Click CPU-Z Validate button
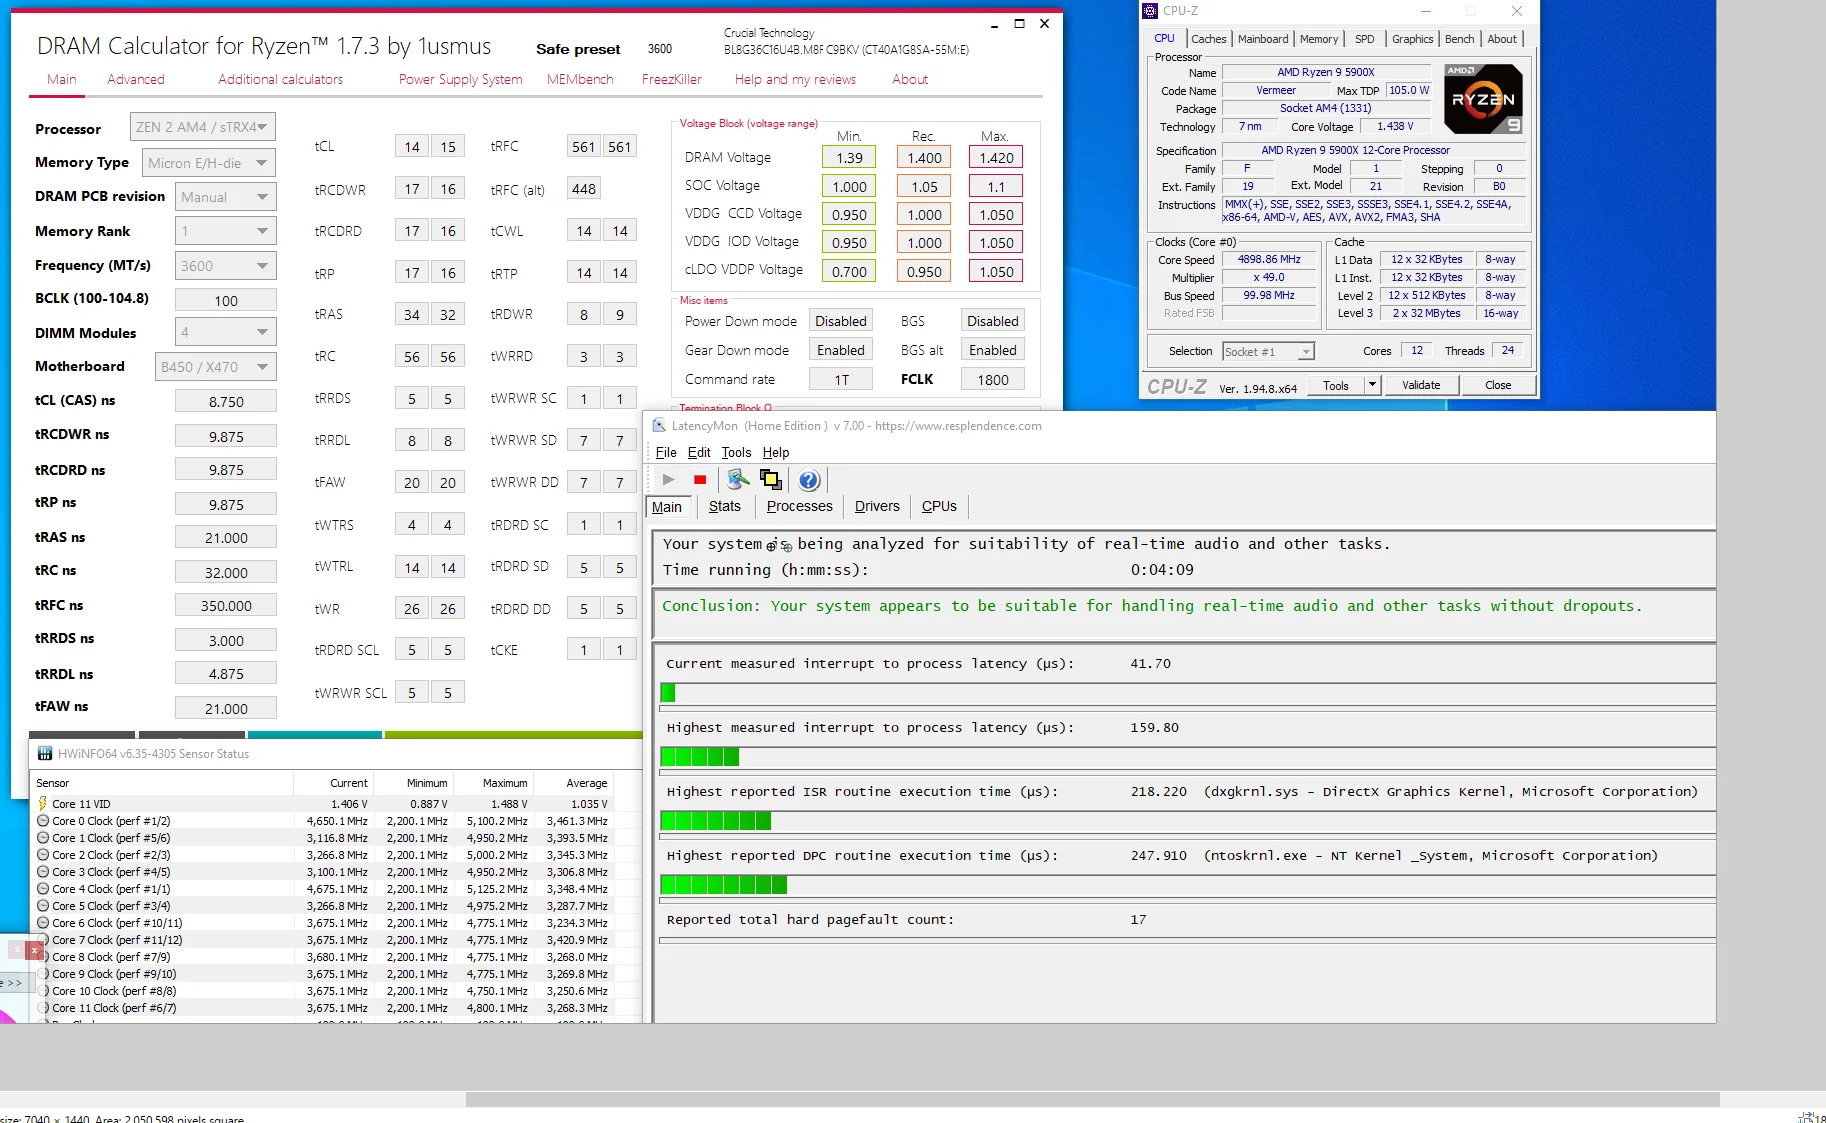This screenshot has width=1826, height=1123. point(1421,385)
